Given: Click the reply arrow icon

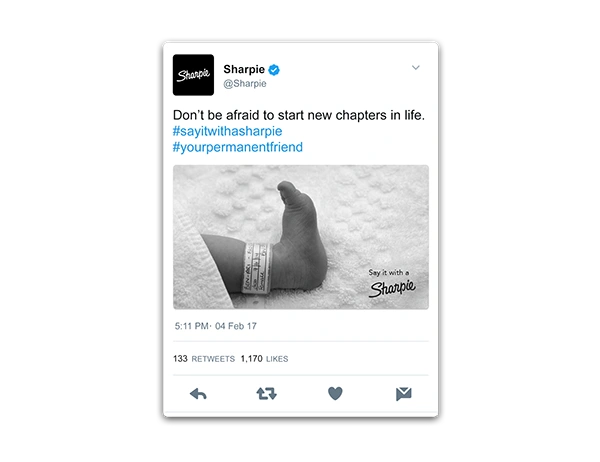Looking at the screenshot, I should click(198, 393).
